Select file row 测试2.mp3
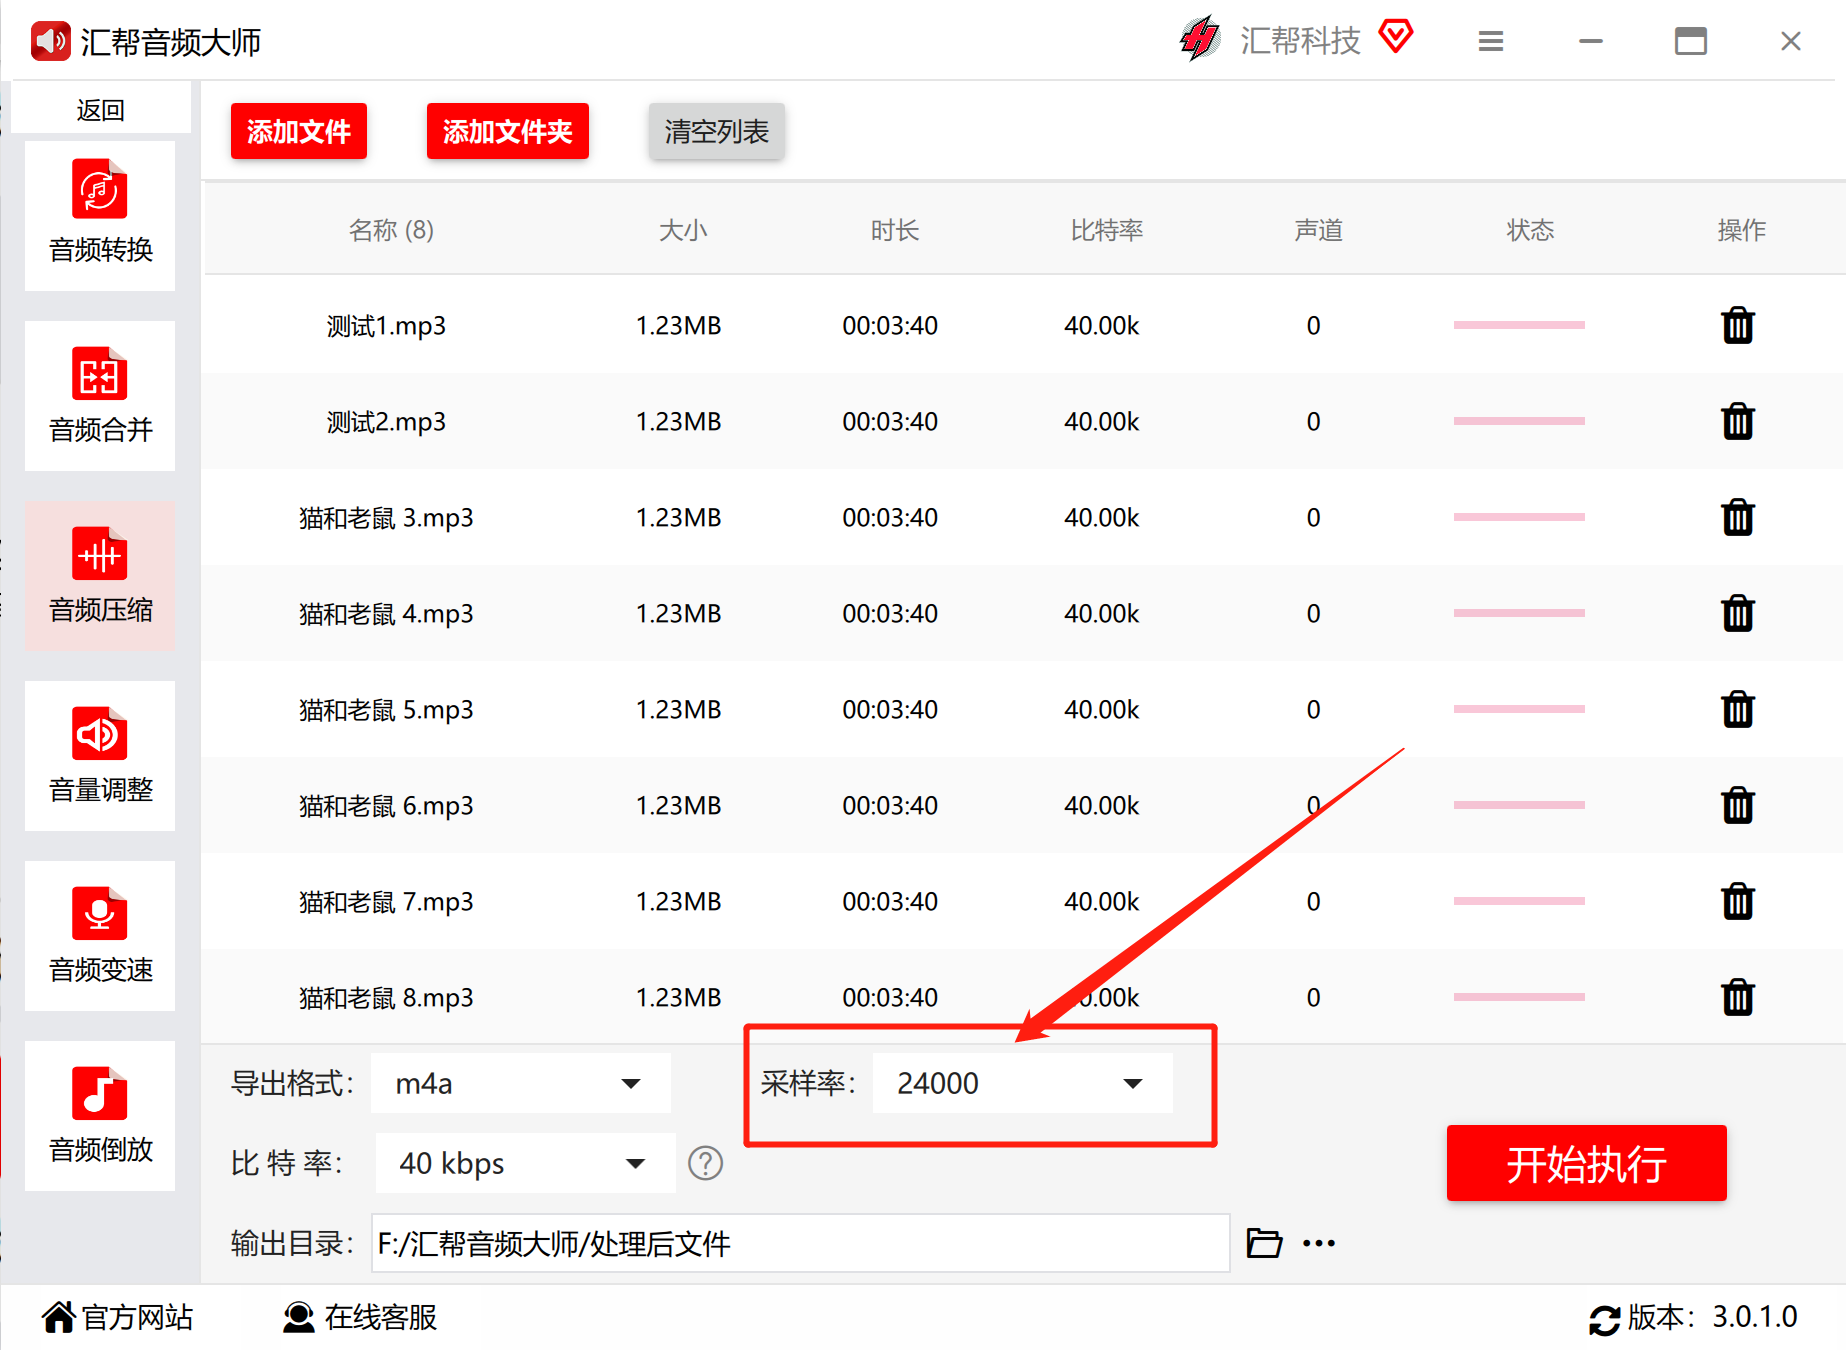Image resolution: width=1846 pixels, height=1350 pixels. click(x=1023, y=421)
